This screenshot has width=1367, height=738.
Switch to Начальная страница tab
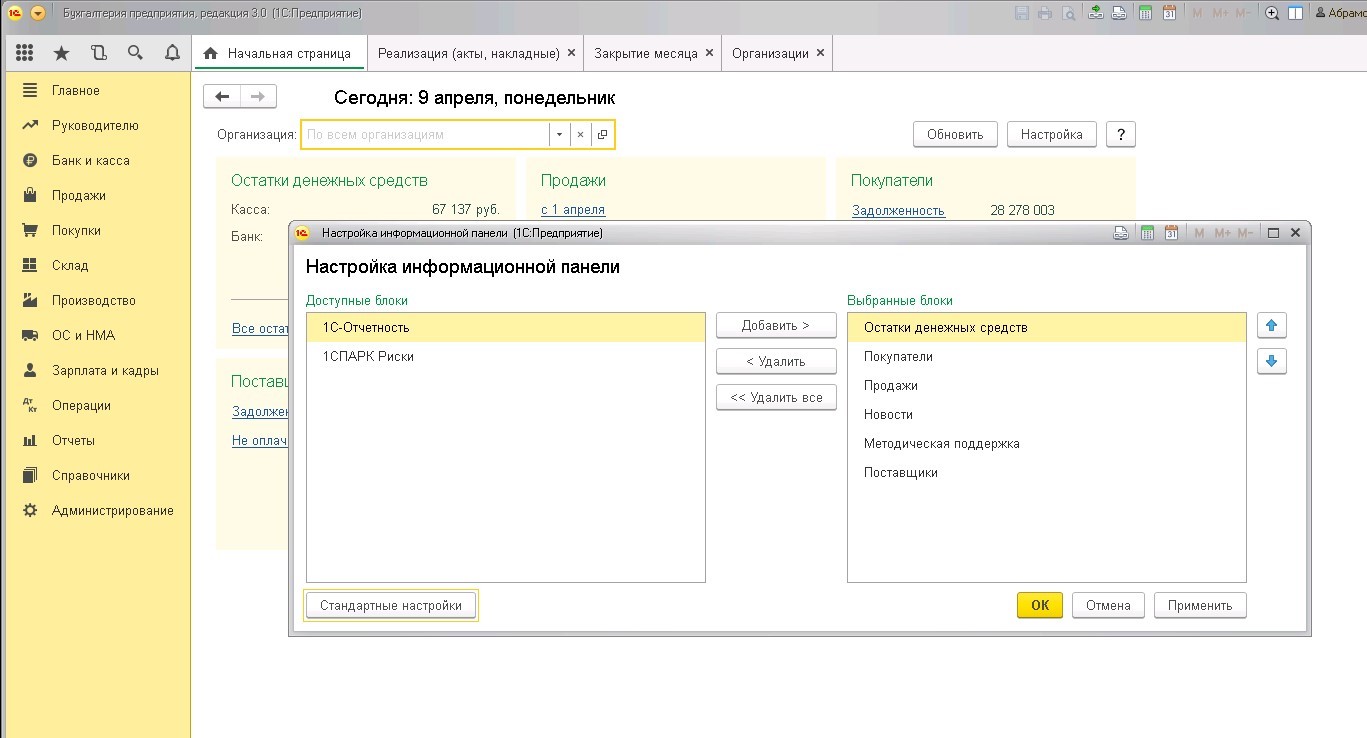(x=278, y=53)
